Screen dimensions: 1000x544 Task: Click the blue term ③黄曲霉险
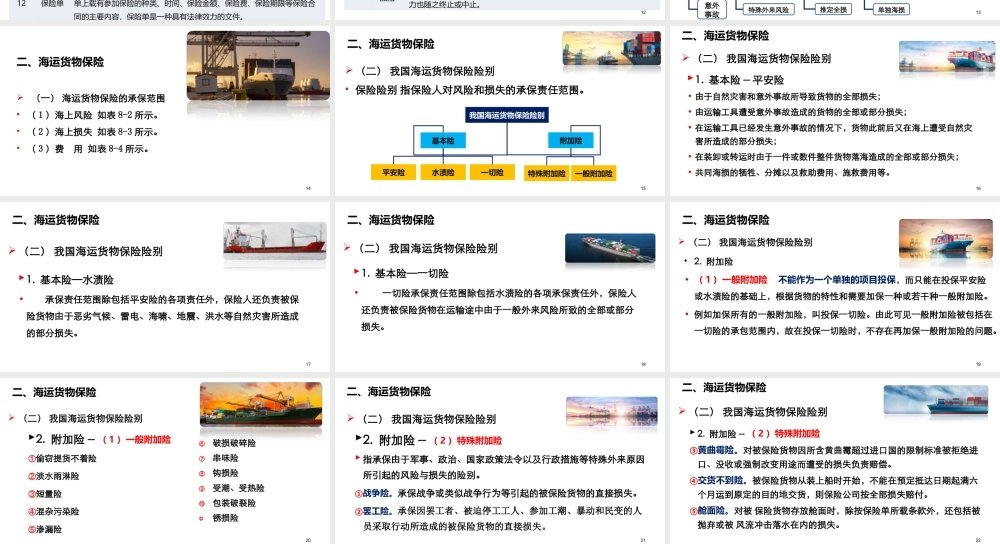point(711,450)
